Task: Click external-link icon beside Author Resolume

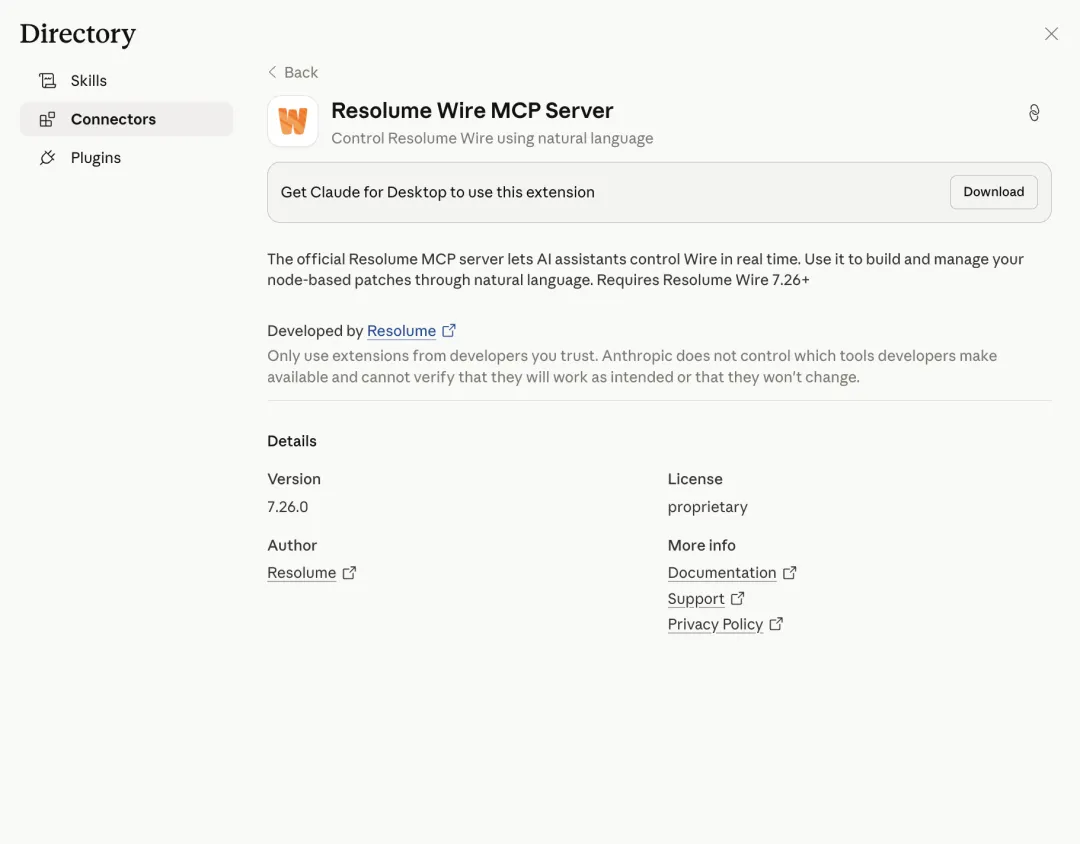Action: (x=349, y=573)
